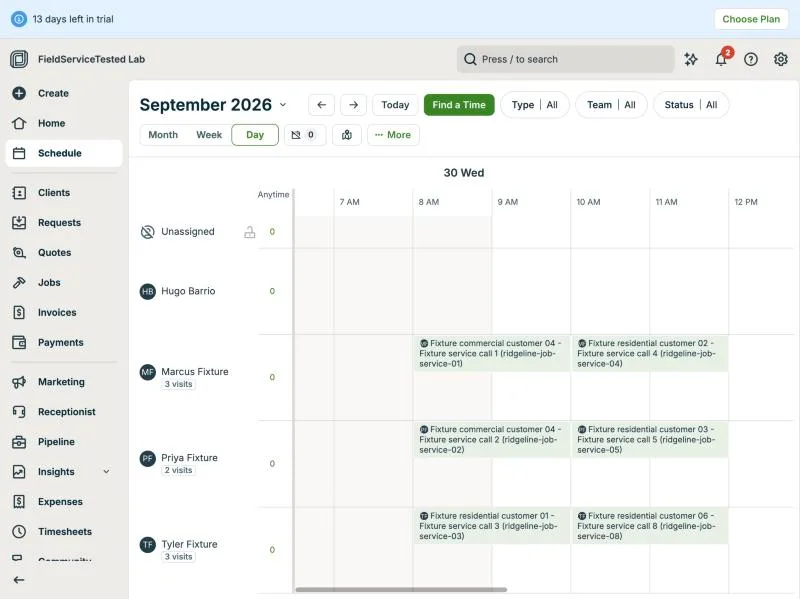Screen dimensions: 800x599
Task: Open Requests inbox icon
Action: [19, 222]
